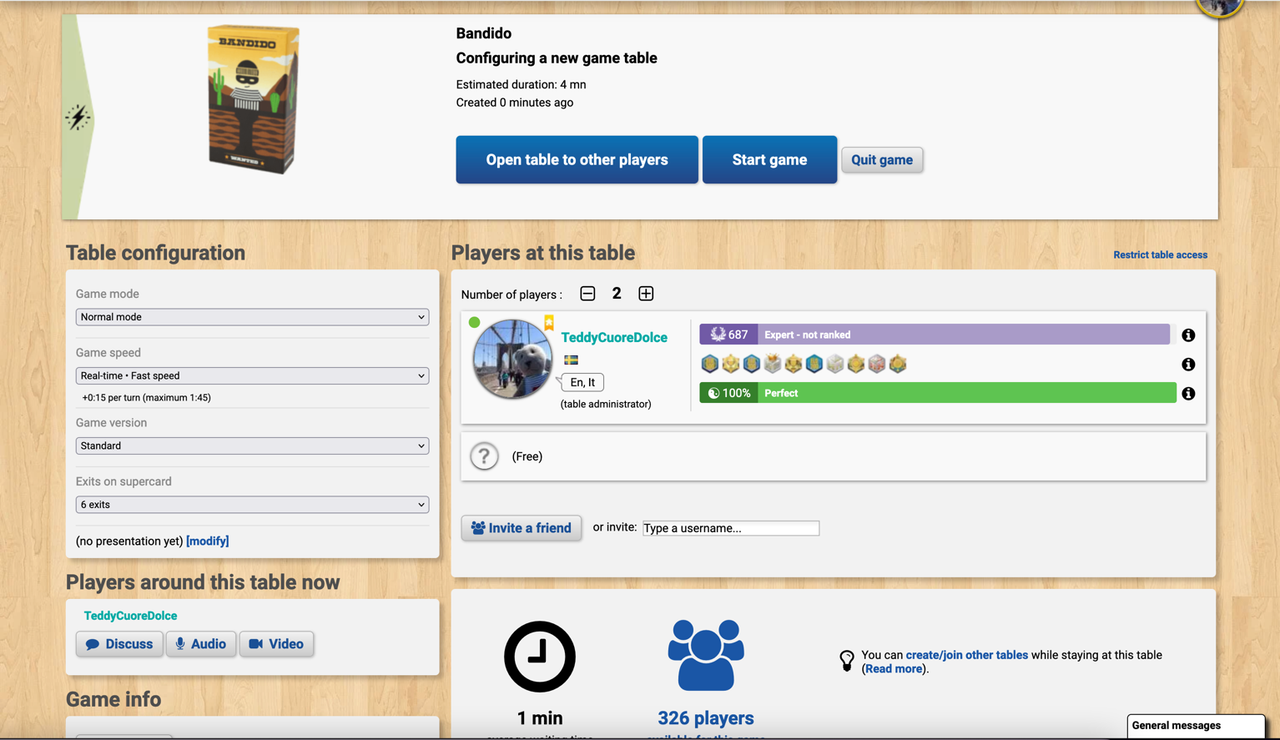Click the modify presentation link
Image resolution: width=1280 pixels, height=740 pixels.
click(x=207, y=541)
